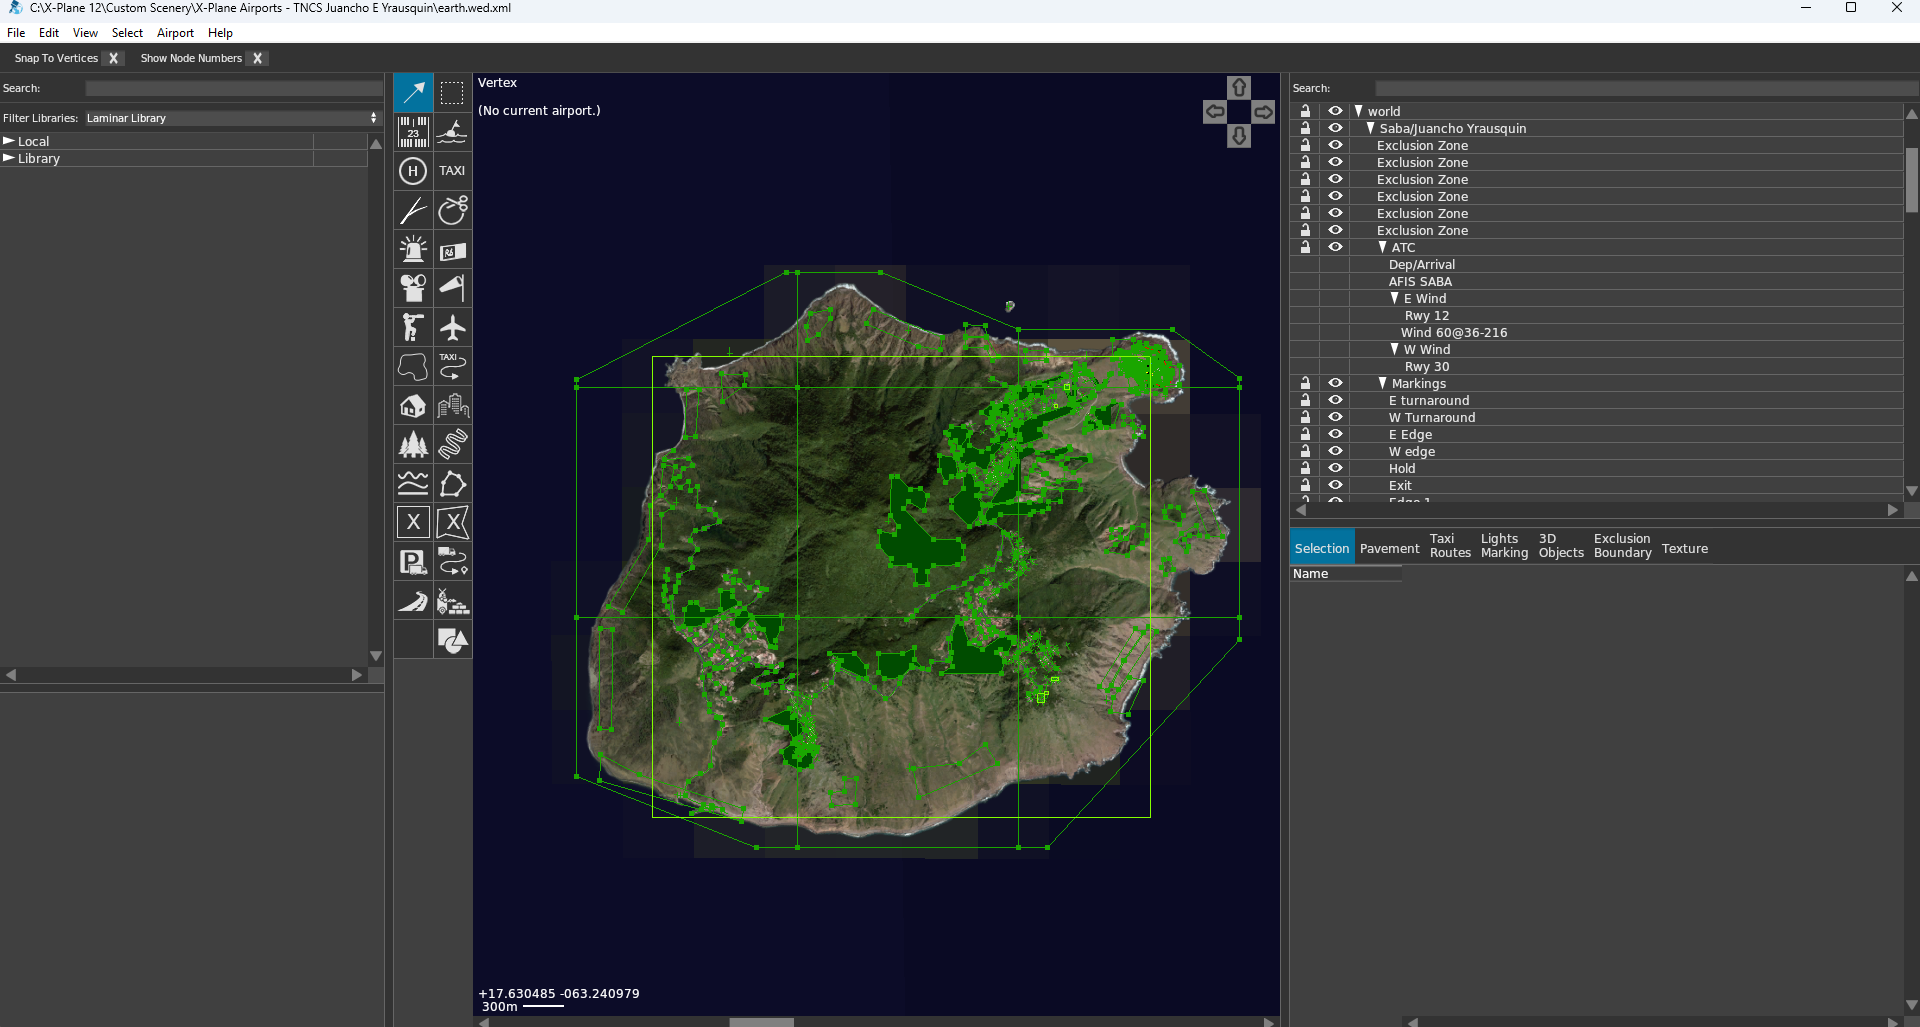
Task: Open the Airport menu
Action: pos(175,33)
